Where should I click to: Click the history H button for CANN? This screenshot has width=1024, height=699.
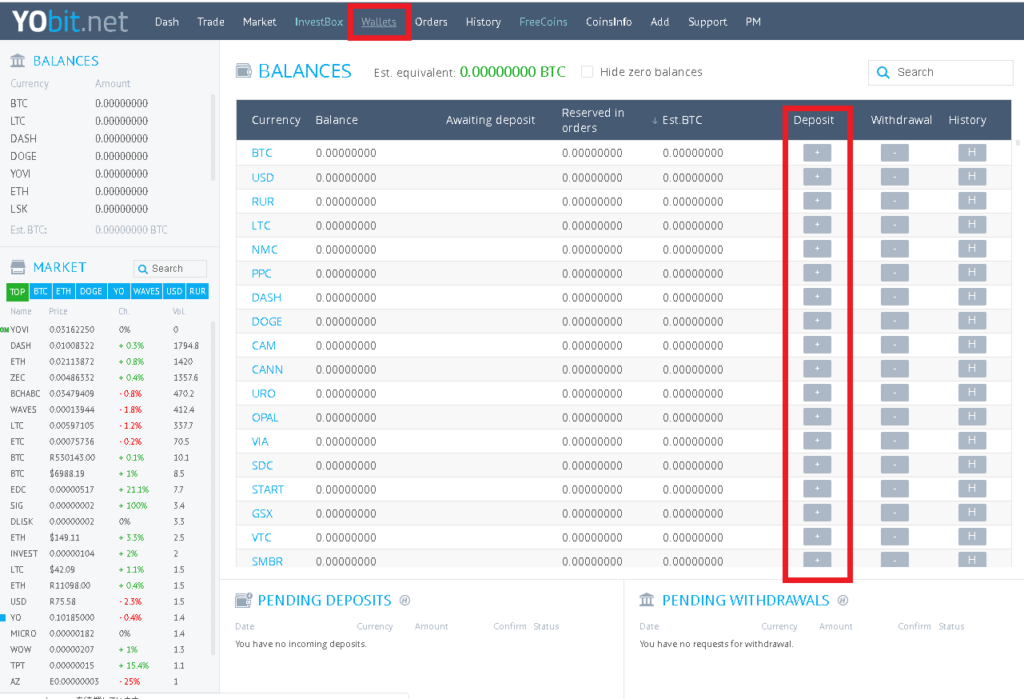(972, 369)
